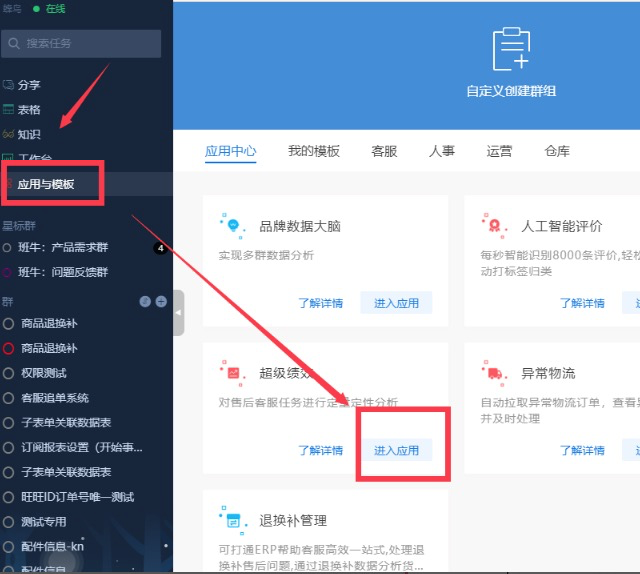Click the plus icon to add group
The height and width of the screenshot is (574, 640).
point(161,302)
